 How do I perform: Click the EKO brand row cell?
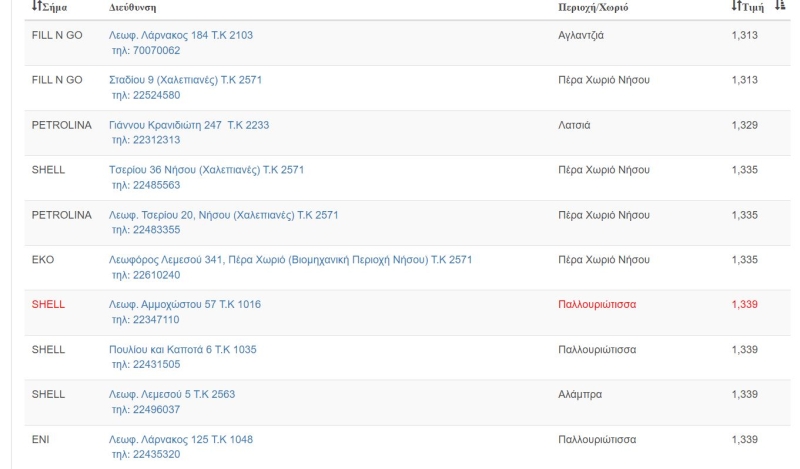coord(43,260)
